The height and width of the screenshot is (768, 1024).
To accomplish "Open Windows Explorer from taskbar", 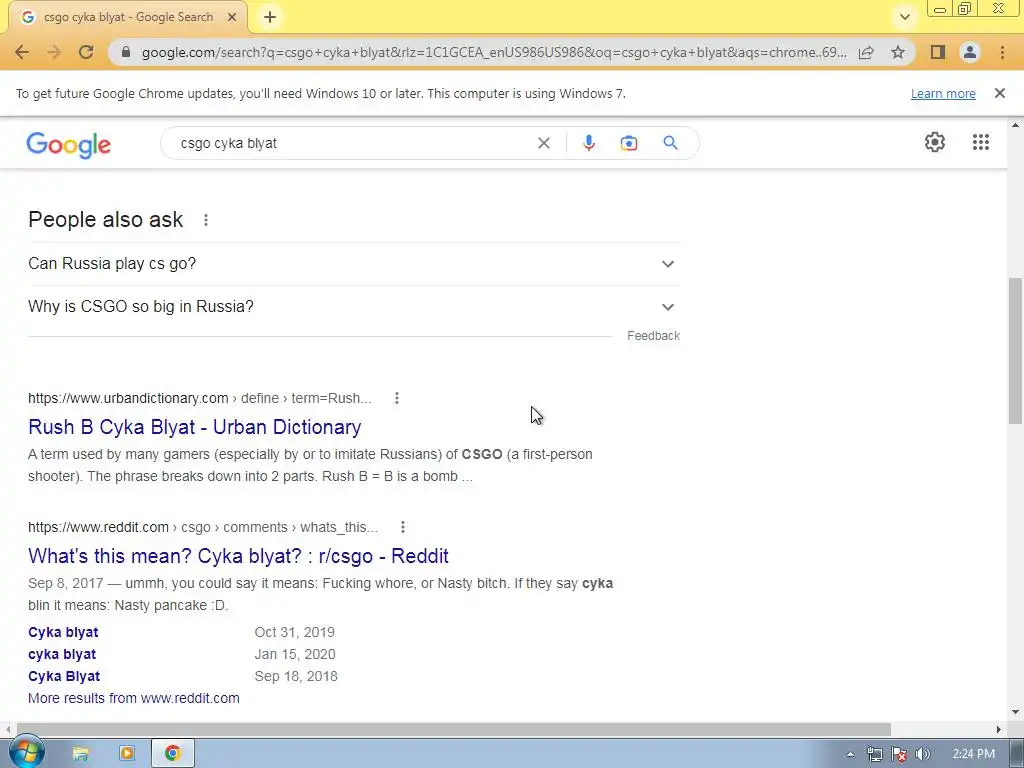I will [80, 754].
